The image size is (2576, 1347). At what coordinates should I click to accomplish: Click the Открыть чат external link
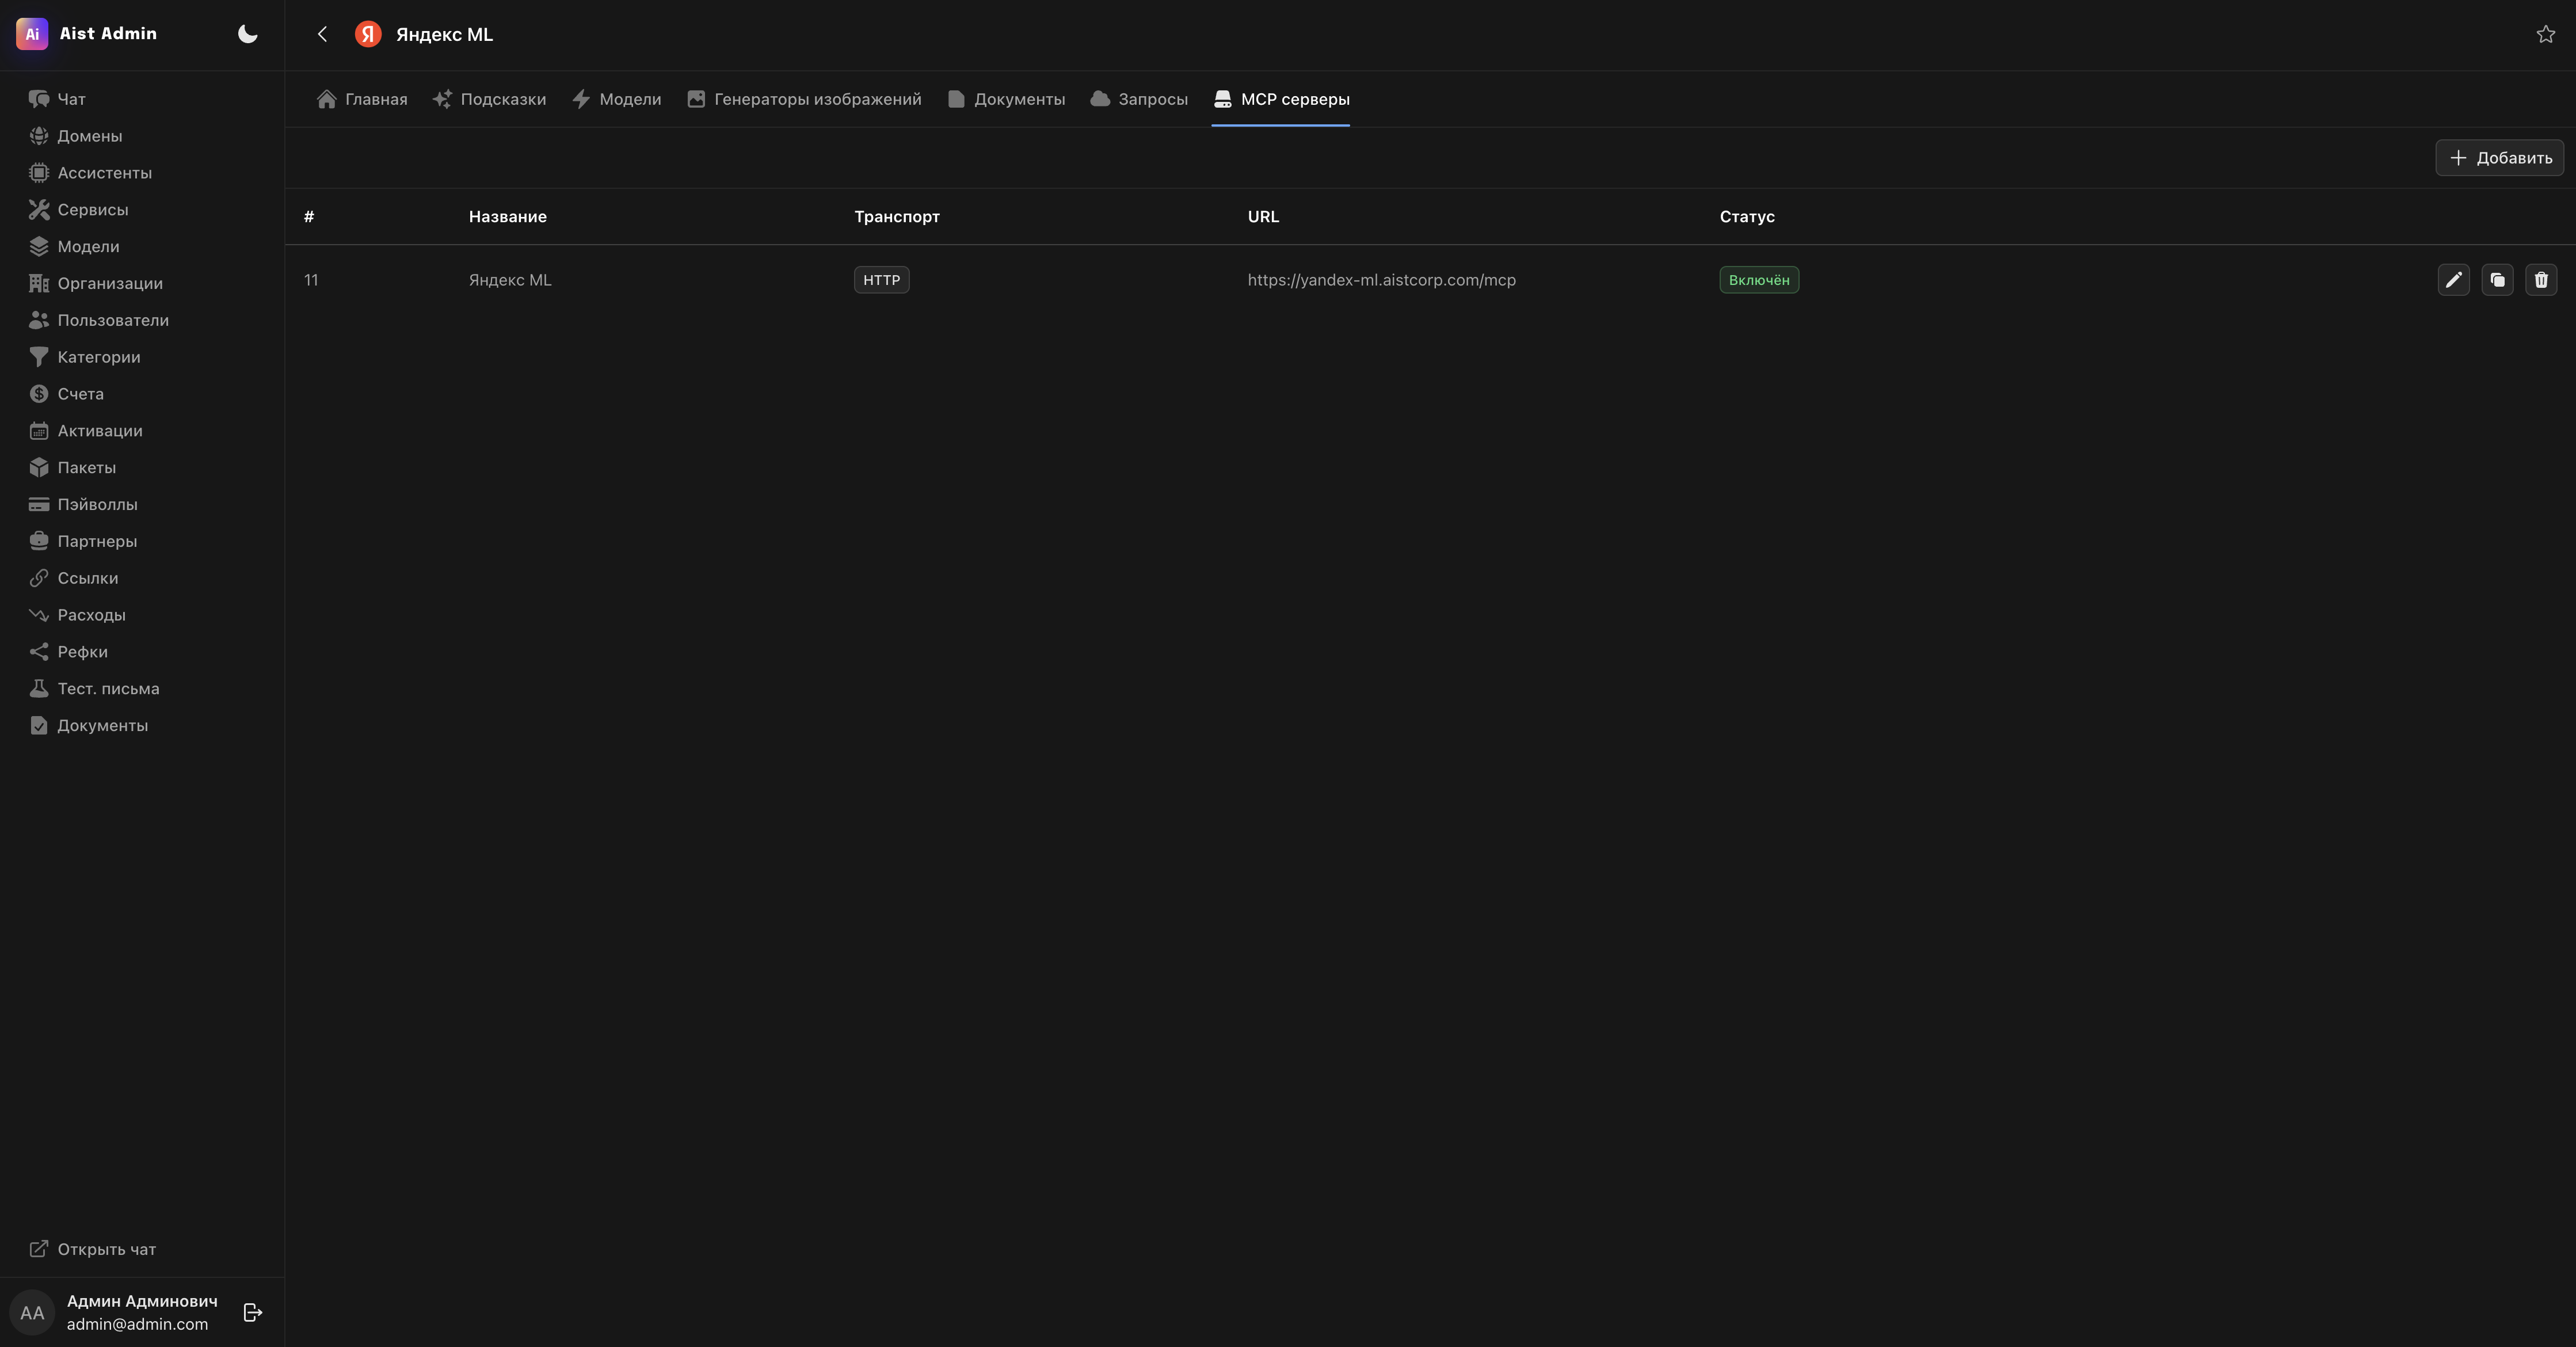pyautogui.click(x=93, y=1249)
